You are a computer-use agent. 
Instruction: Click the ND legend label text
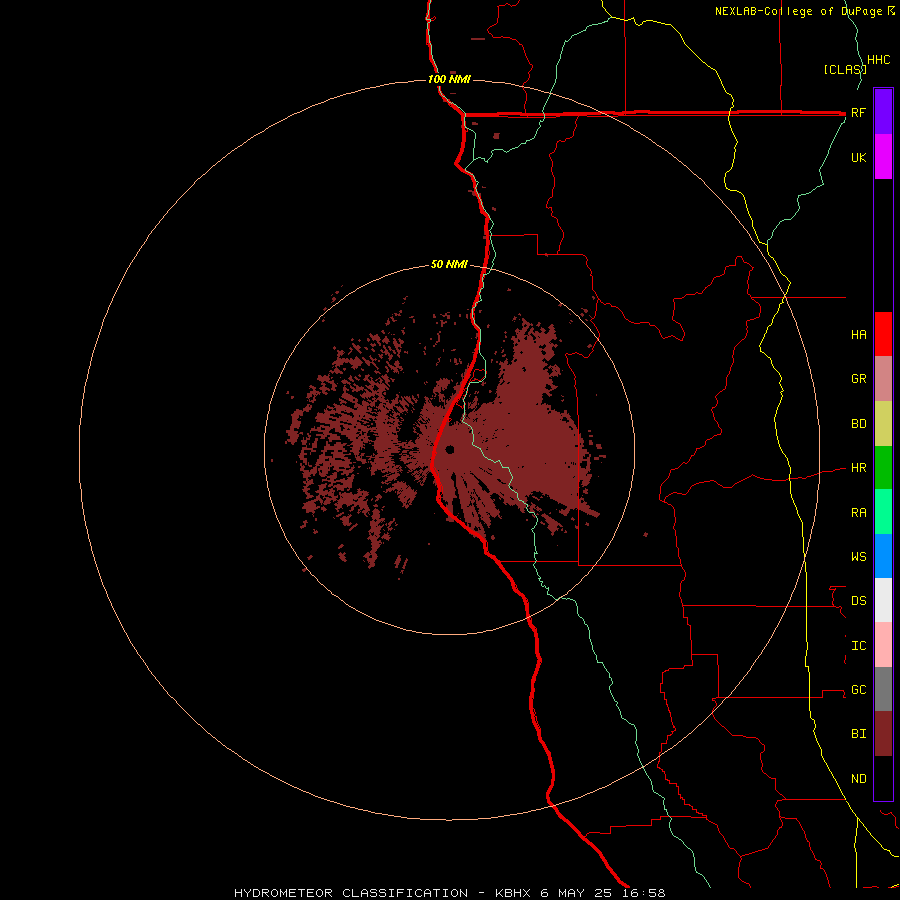coord(858,778)
